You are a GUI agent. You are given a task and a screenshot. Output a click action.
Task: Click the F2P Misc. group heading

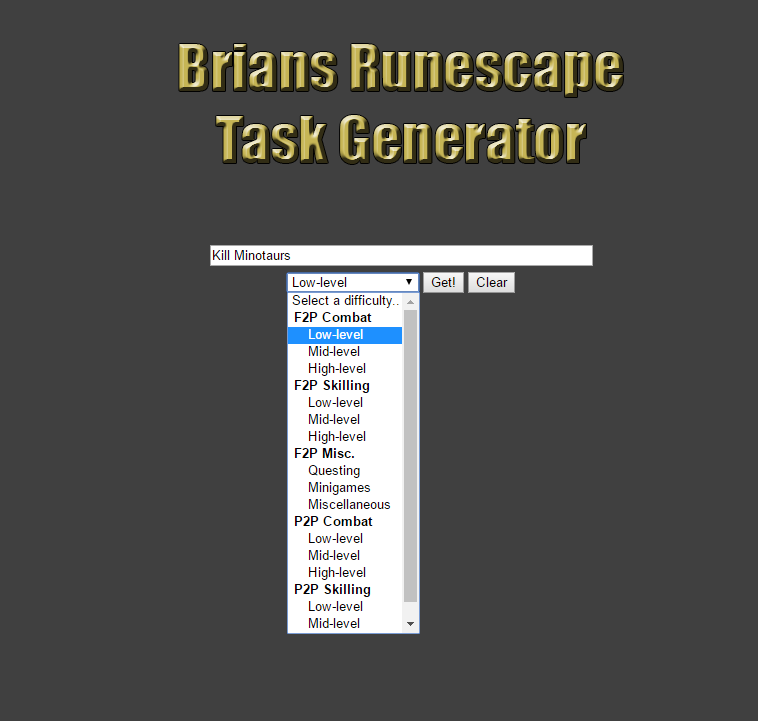tap(345, 454)
